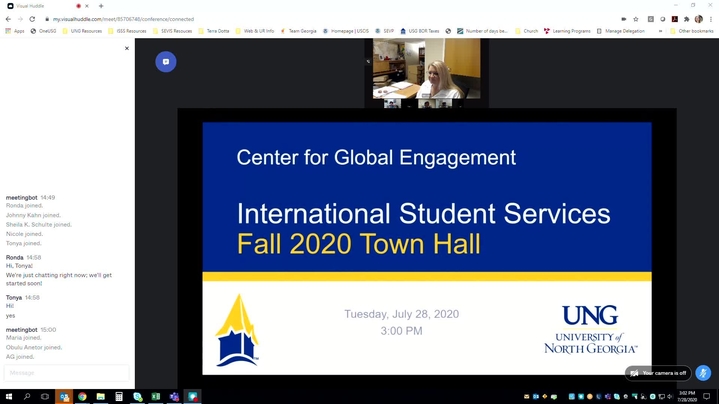Reload the page with the refresh icon
Screen dimensions: 719x404
click(x=32, y=19)
